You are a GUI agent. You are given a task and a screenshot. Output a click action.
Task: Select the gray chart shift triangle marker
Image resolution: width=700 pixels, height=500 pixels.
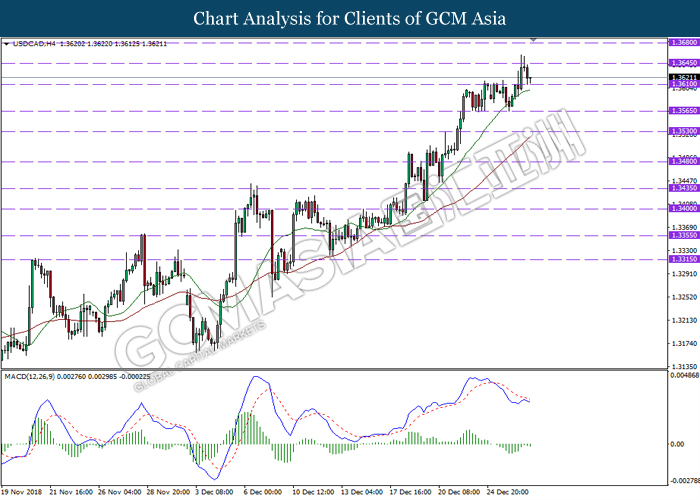tap(533, 41)
